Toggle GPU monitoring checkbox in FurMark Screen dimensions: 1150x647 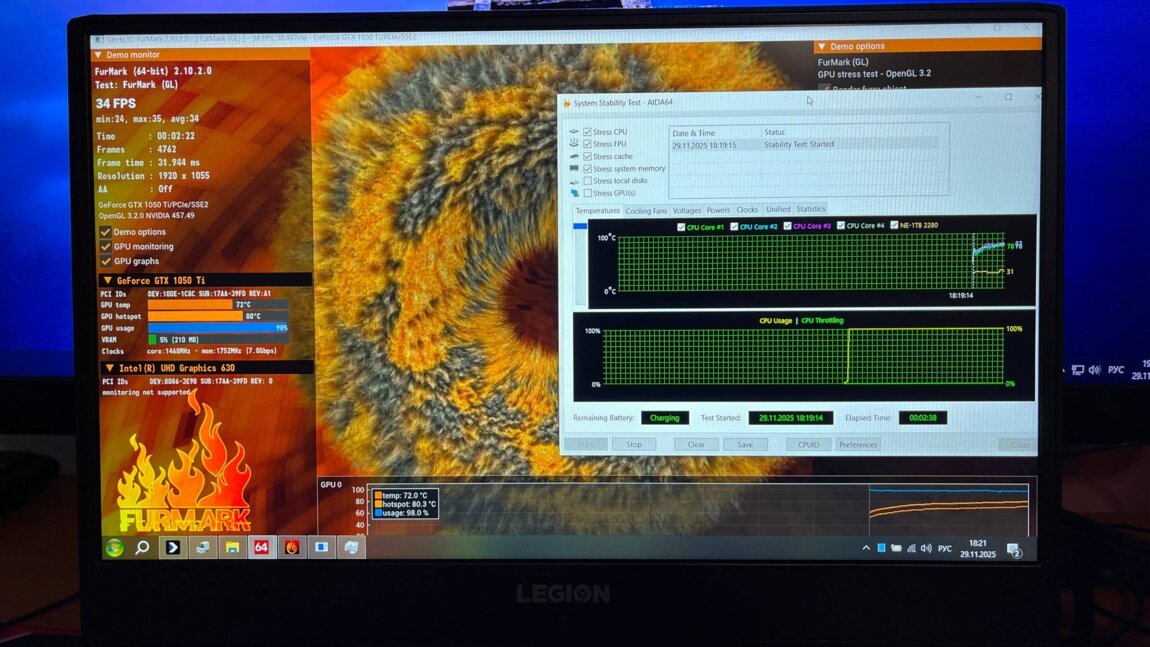pyautogui.click(x=105, y=246)
